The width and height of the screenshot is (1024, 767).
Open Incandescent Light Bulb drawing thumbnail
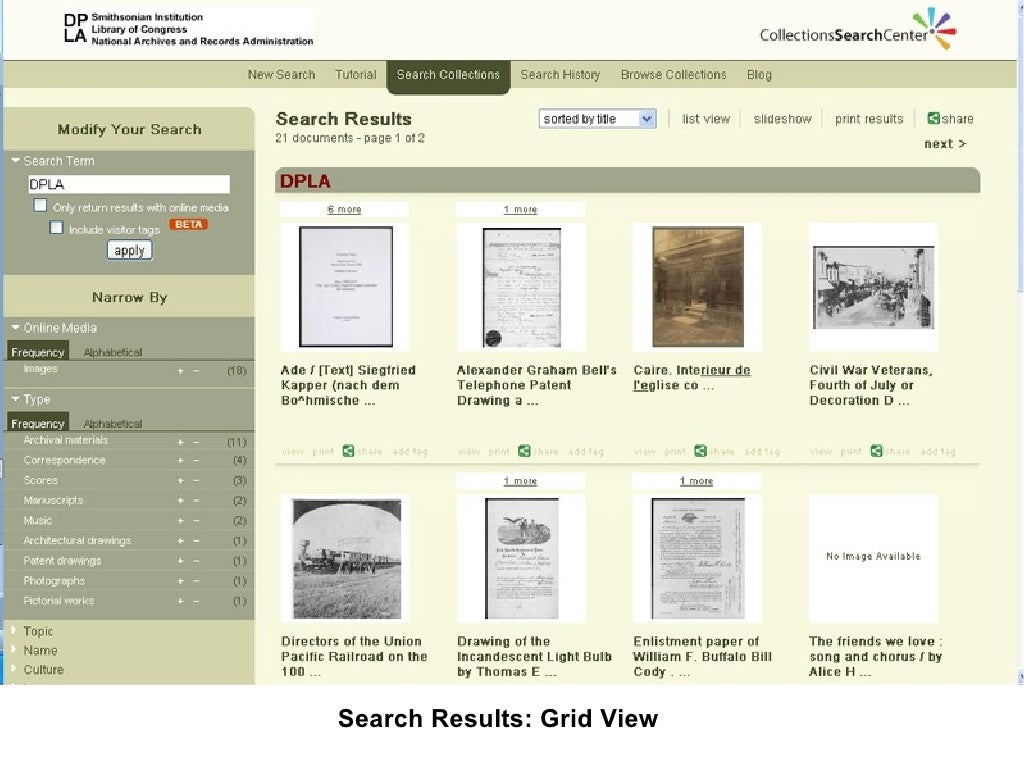[522, 559]
